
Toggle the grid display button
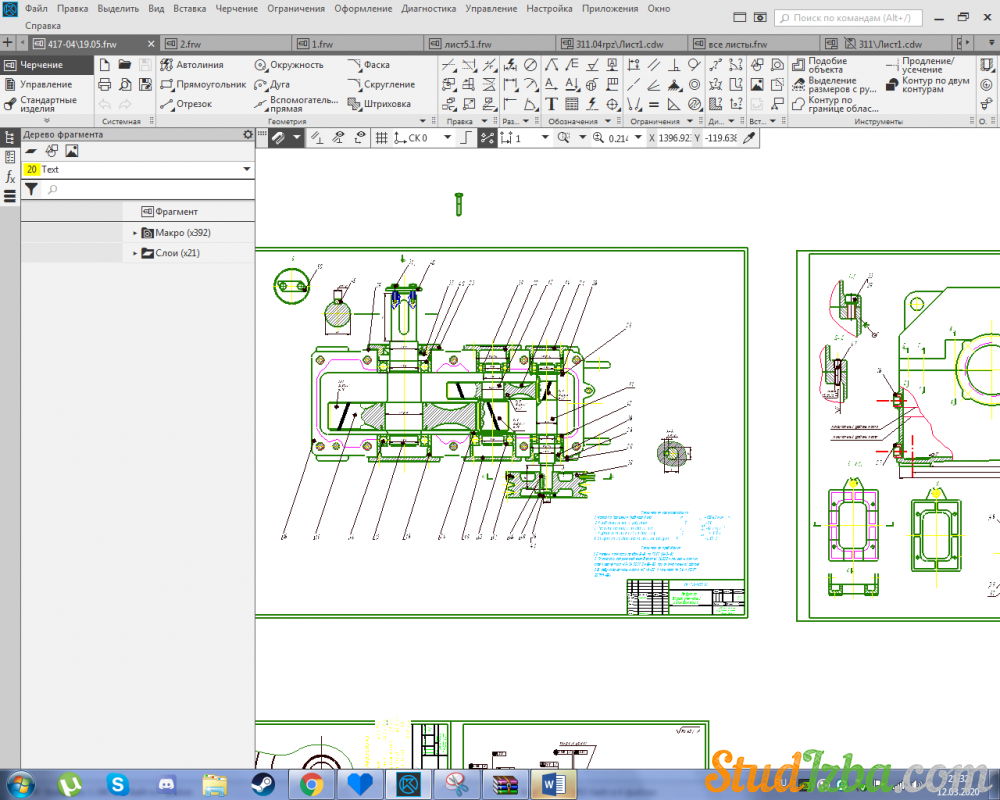381,138
